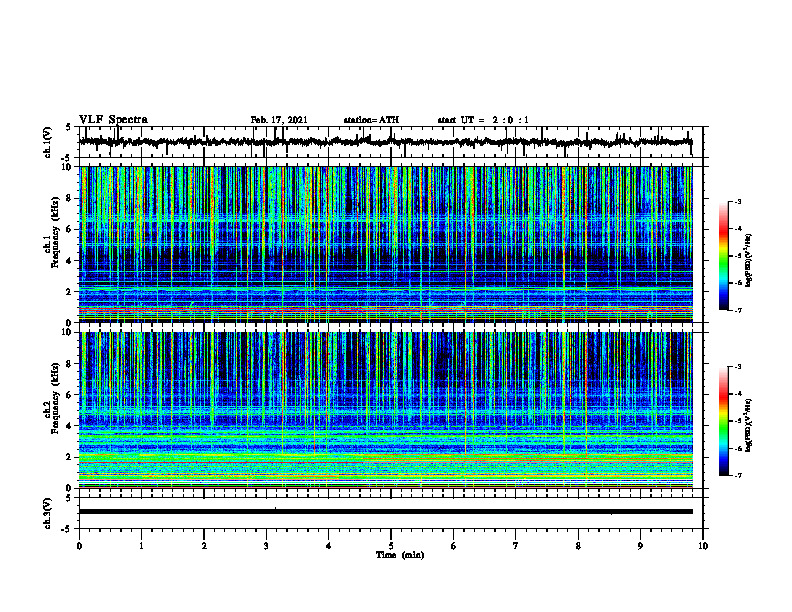Click time axis tick label "7"
This screenshot has width=792, height=612.
516,546
